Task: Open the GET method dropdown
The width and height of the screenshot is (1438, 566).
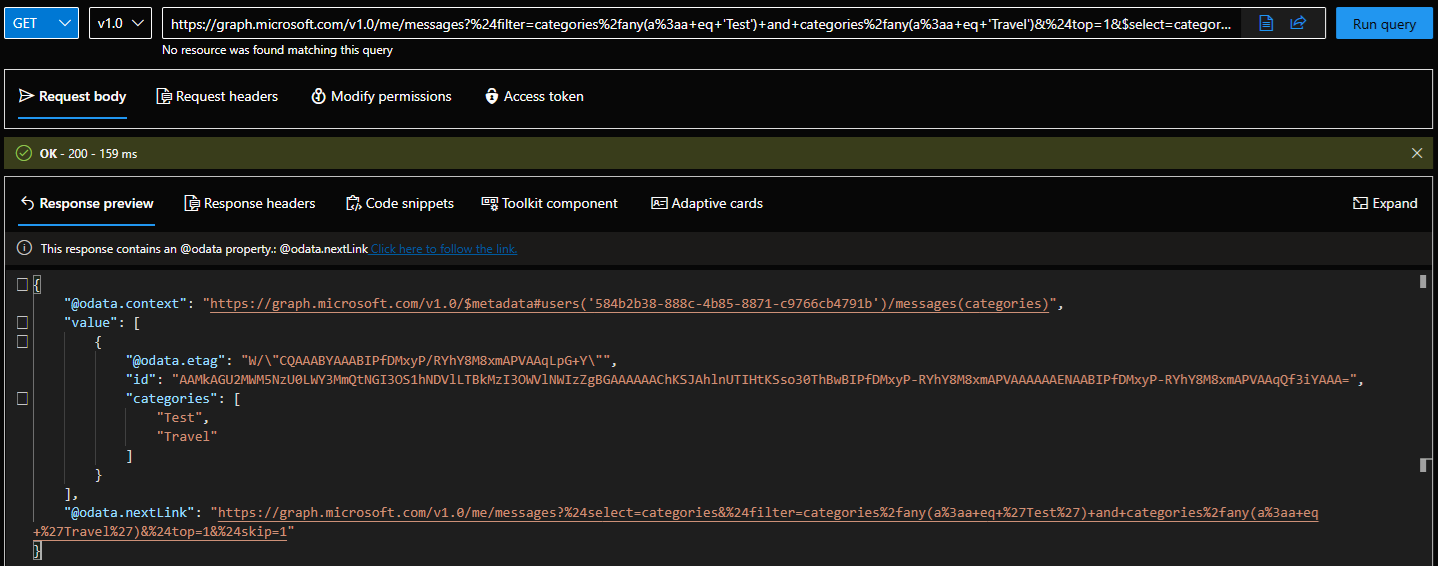Action: (x=41, y=23)
